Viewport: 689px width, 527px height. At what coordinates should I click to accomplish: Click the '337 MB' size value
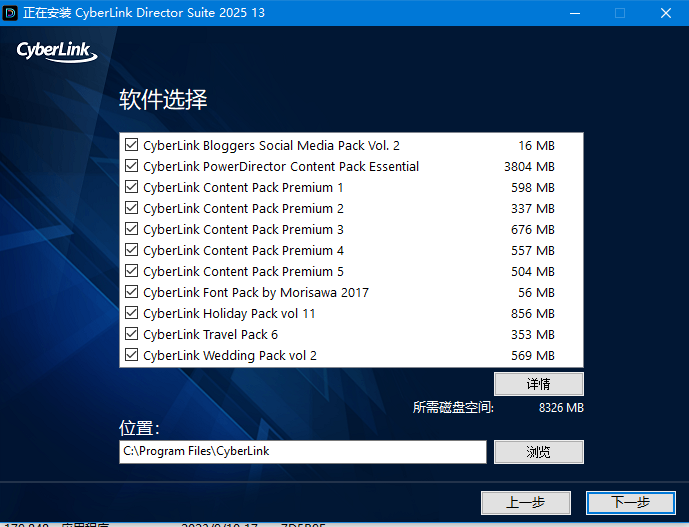[533, 208]
